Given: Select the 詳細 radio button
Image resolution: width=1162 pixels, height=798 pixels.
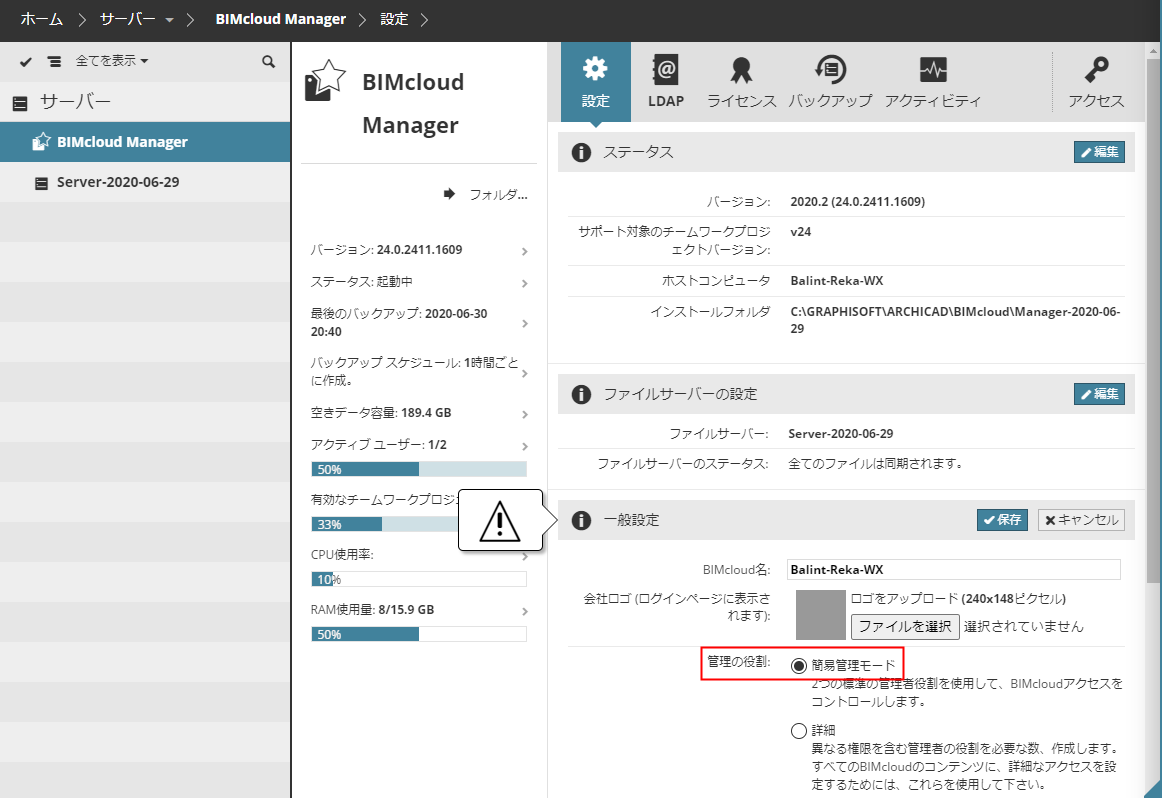Looking at the screenshot, I should pos(798,731).
